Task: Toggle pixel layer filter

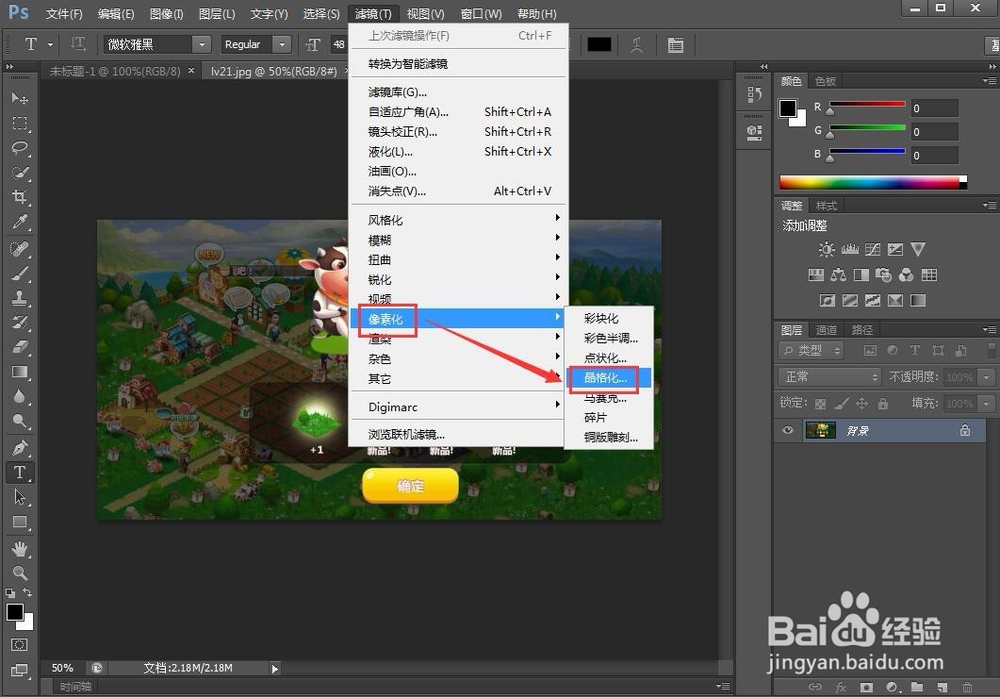Action: 870,351
